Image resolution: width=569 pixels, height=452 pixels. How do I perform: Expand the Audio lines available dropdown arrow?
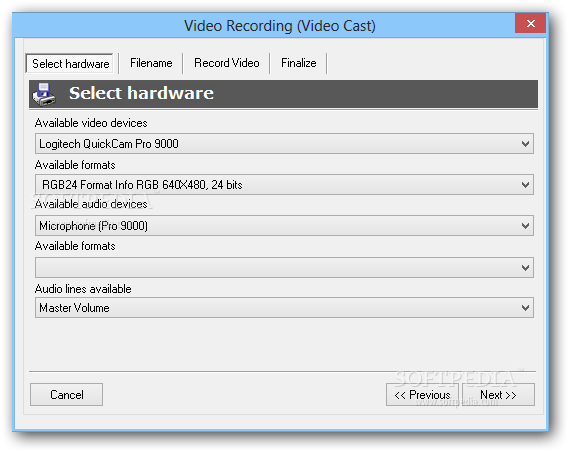pyautogui.click(x=525, y=308)
